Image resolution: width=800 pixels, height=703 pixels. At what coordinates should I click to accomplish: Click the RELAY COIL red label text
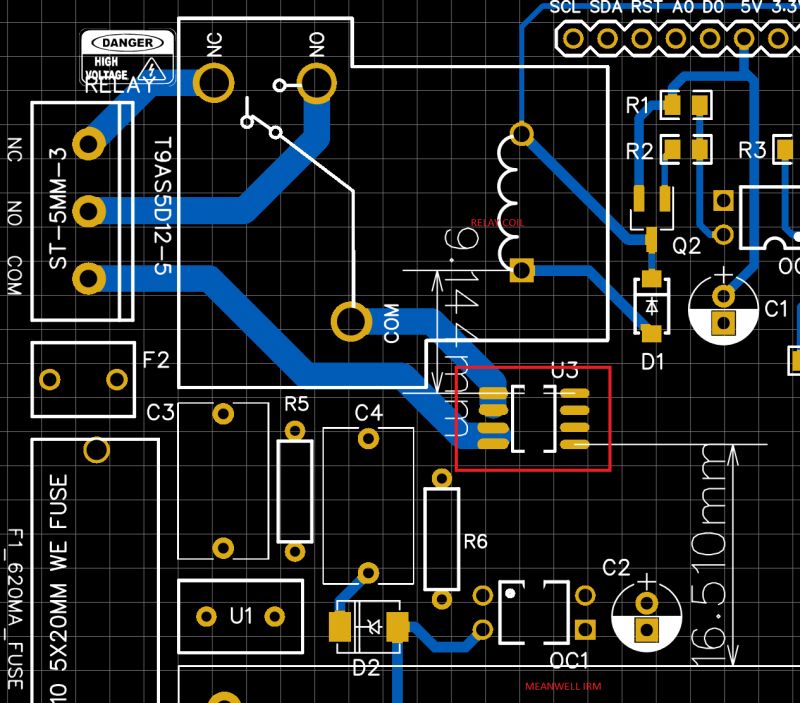[497, 220]
